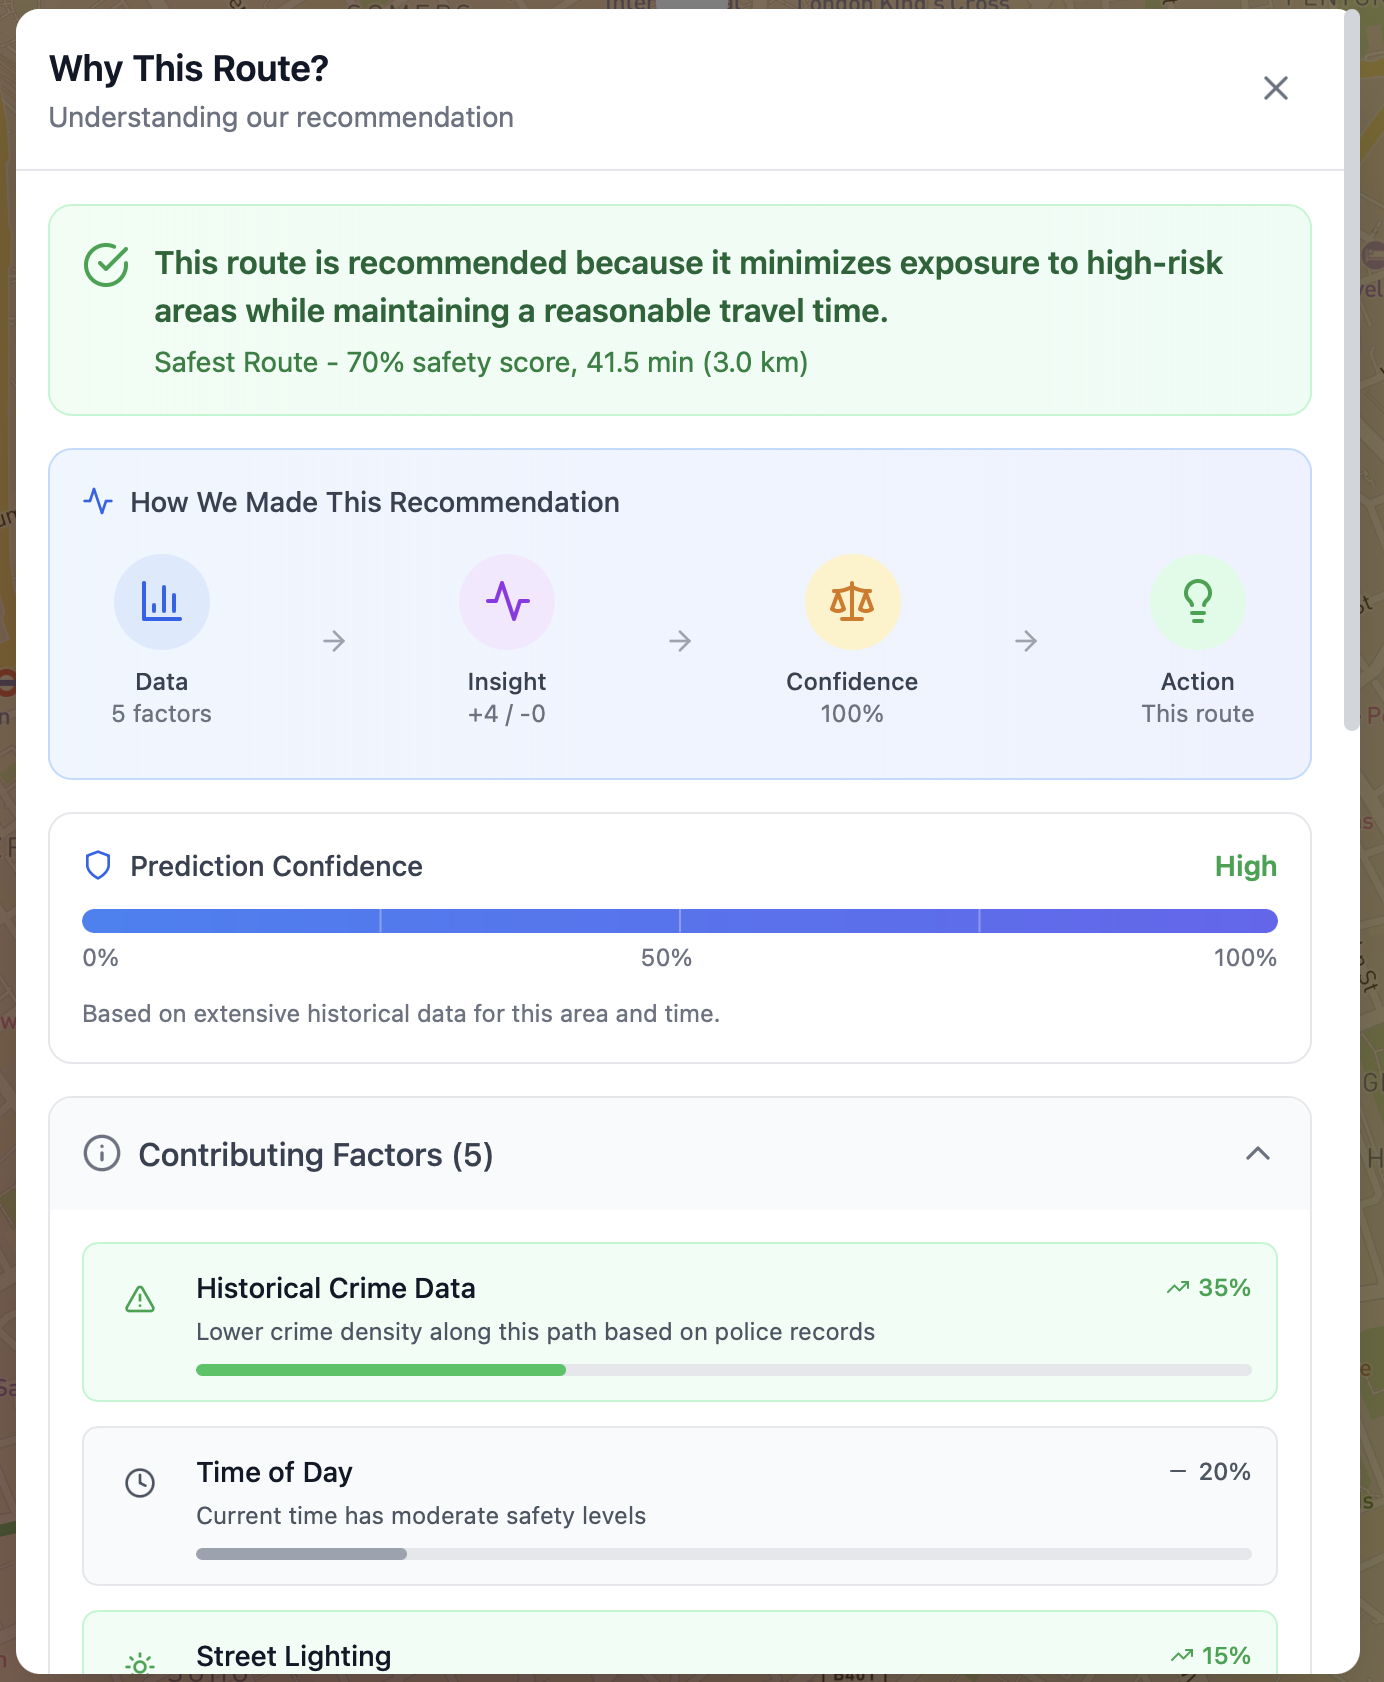Click the Contributing Factors info icon
This screenshot has height=1682, width=1384.
click(x=102, y=1153)
